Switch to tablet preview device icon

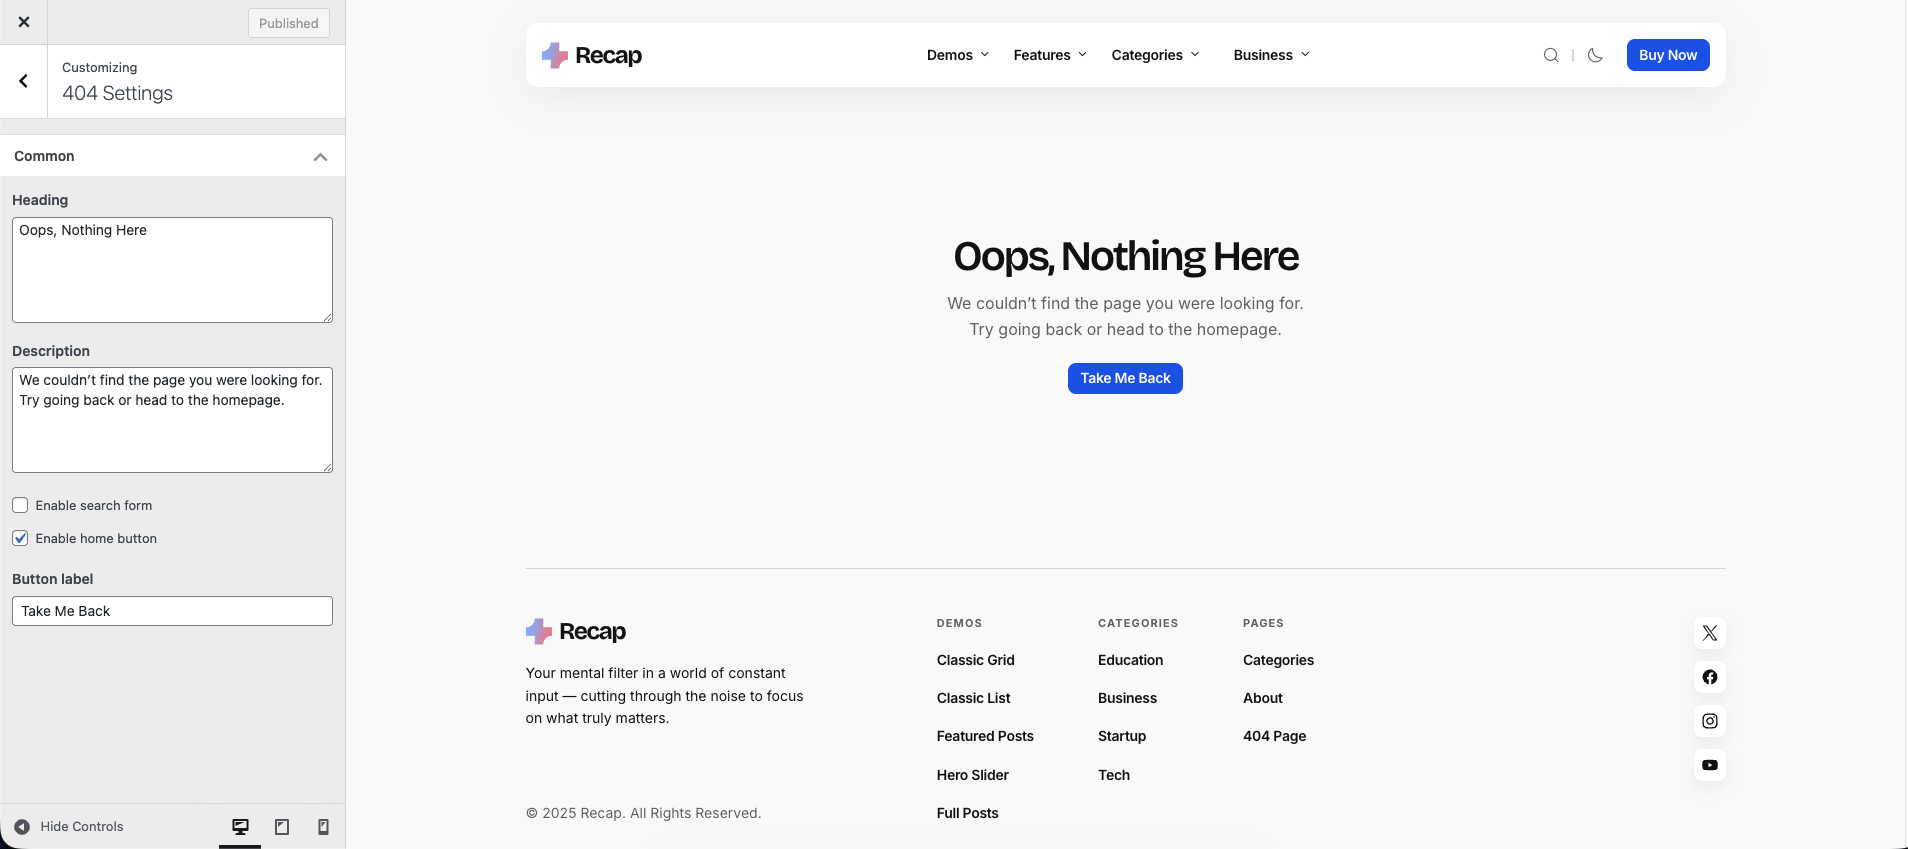282,827
